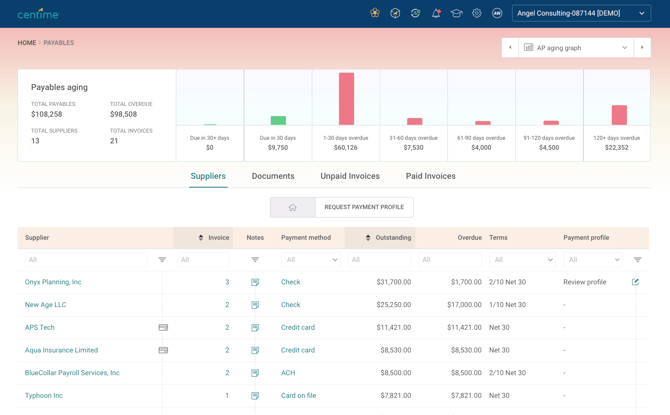Click Check method for Onyx Planning
The width and height of the screenshot is (670, 415).
[x=291, y=282]
